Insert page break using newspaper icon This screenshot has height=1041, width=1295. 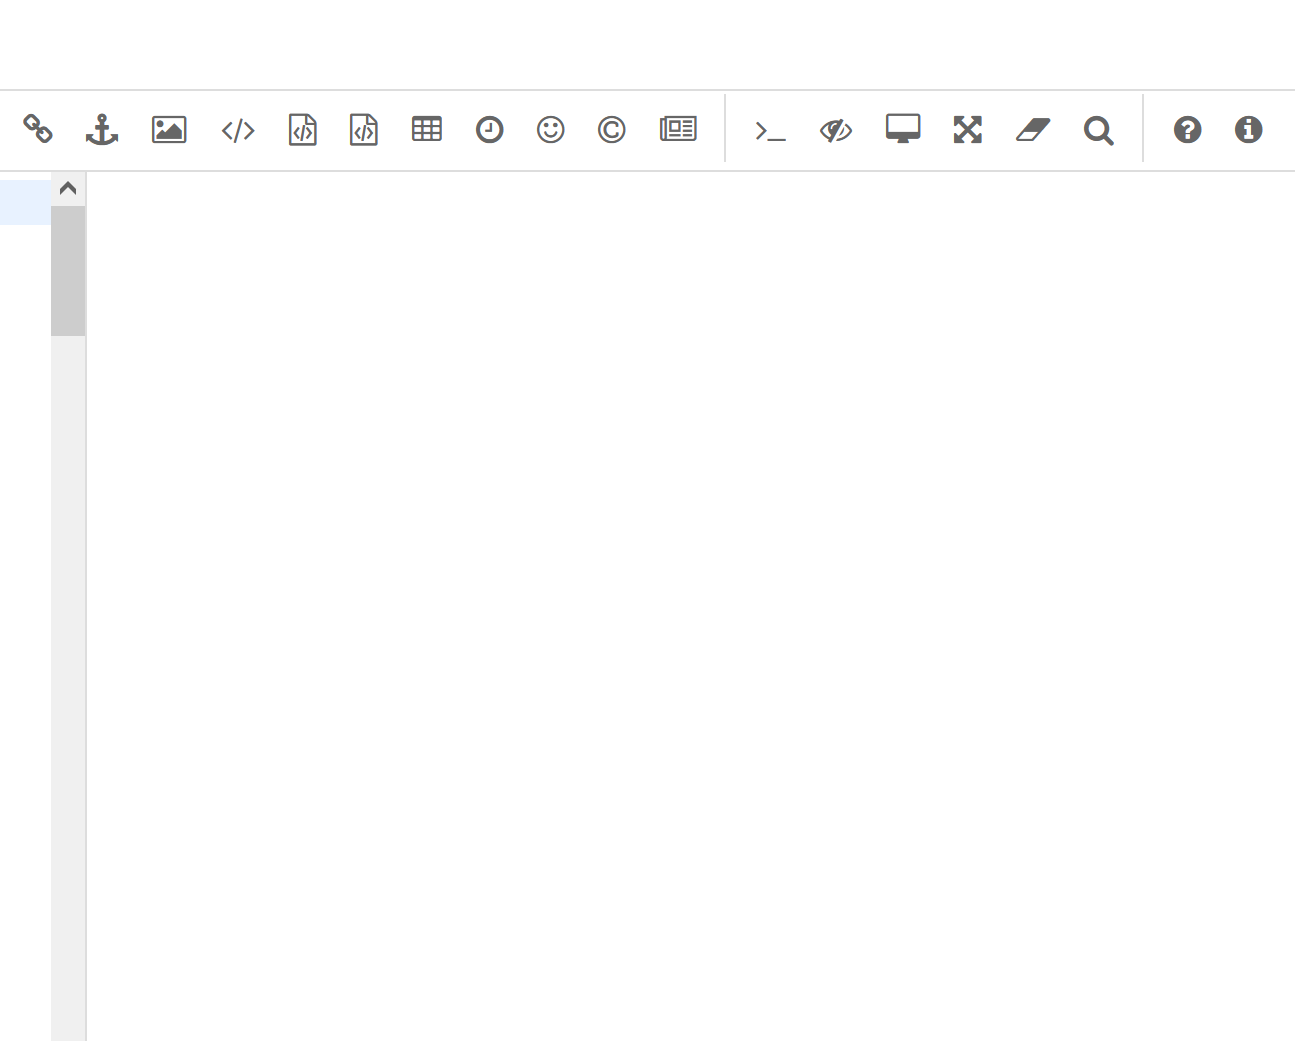coord(678,129)
